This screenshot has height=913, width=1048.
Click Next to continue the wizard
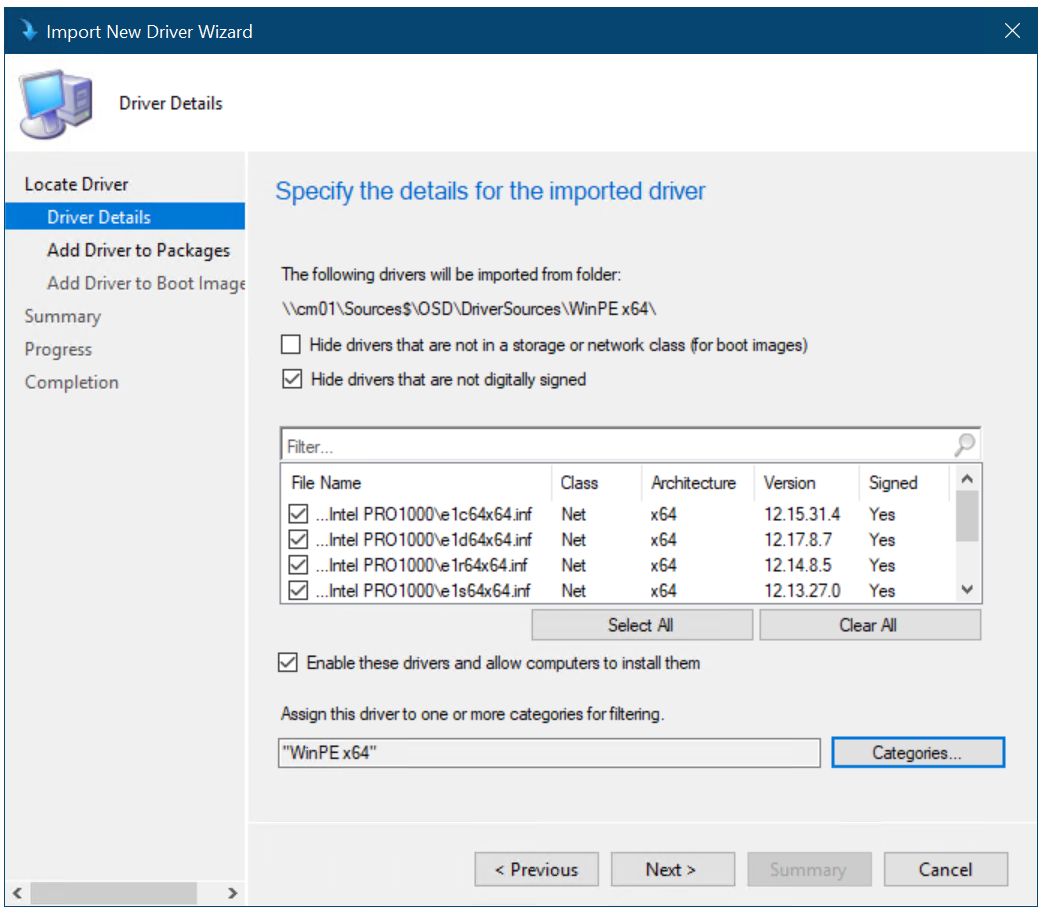672,869
